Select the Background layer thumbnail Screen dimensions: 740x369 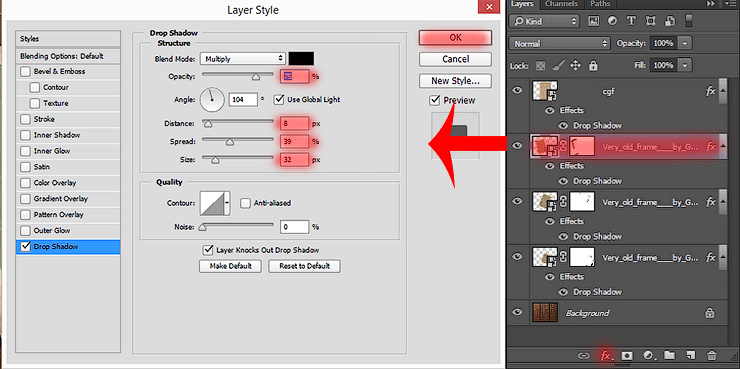pyautogui.click(x=545, y=312)
